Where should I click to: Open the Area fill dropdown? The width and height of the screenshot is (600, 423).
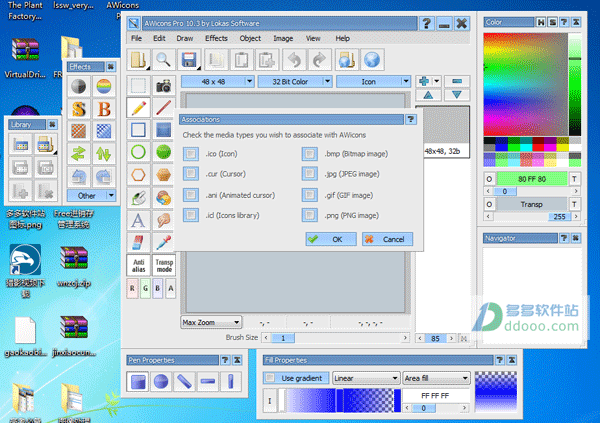[436, 378]
